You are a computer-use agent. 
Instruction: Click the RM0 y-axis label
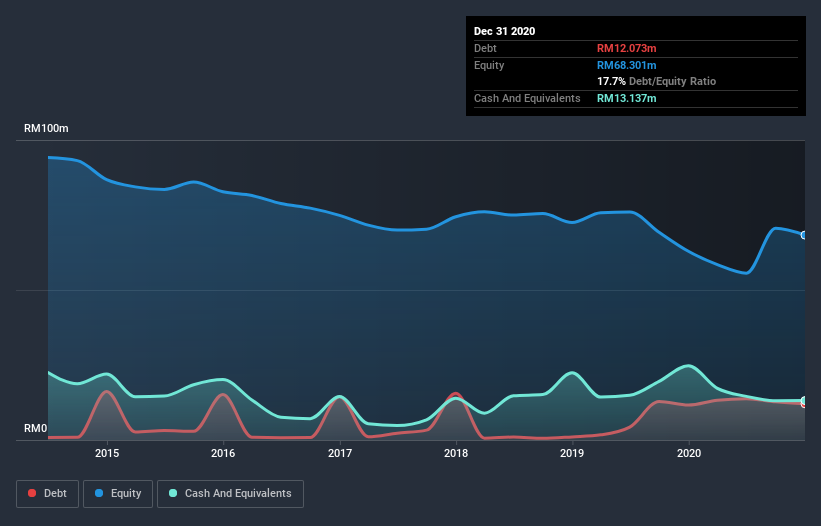(x=36, y=428)
